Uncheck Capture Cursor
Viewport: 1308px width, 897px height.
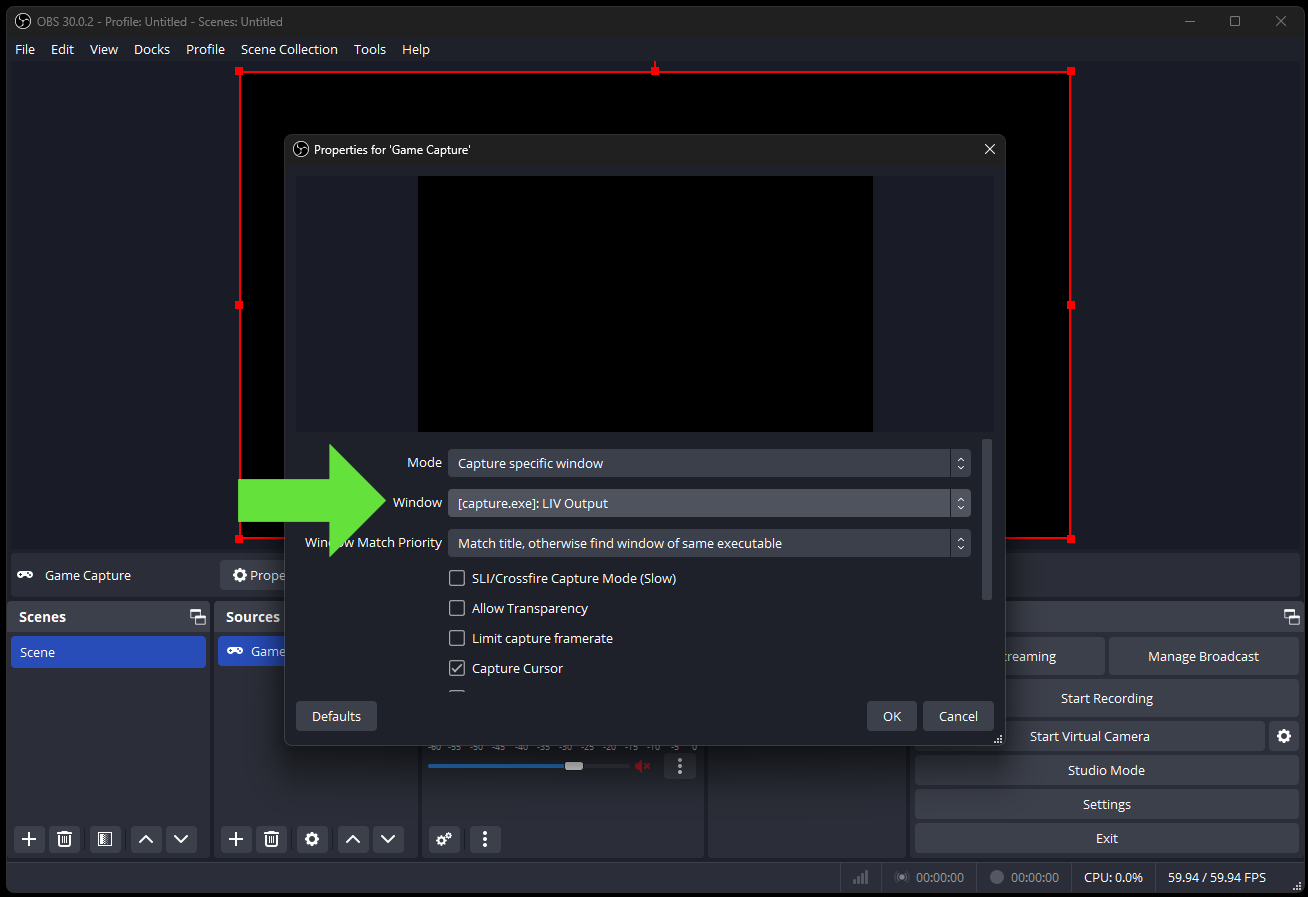coord(457,668)
